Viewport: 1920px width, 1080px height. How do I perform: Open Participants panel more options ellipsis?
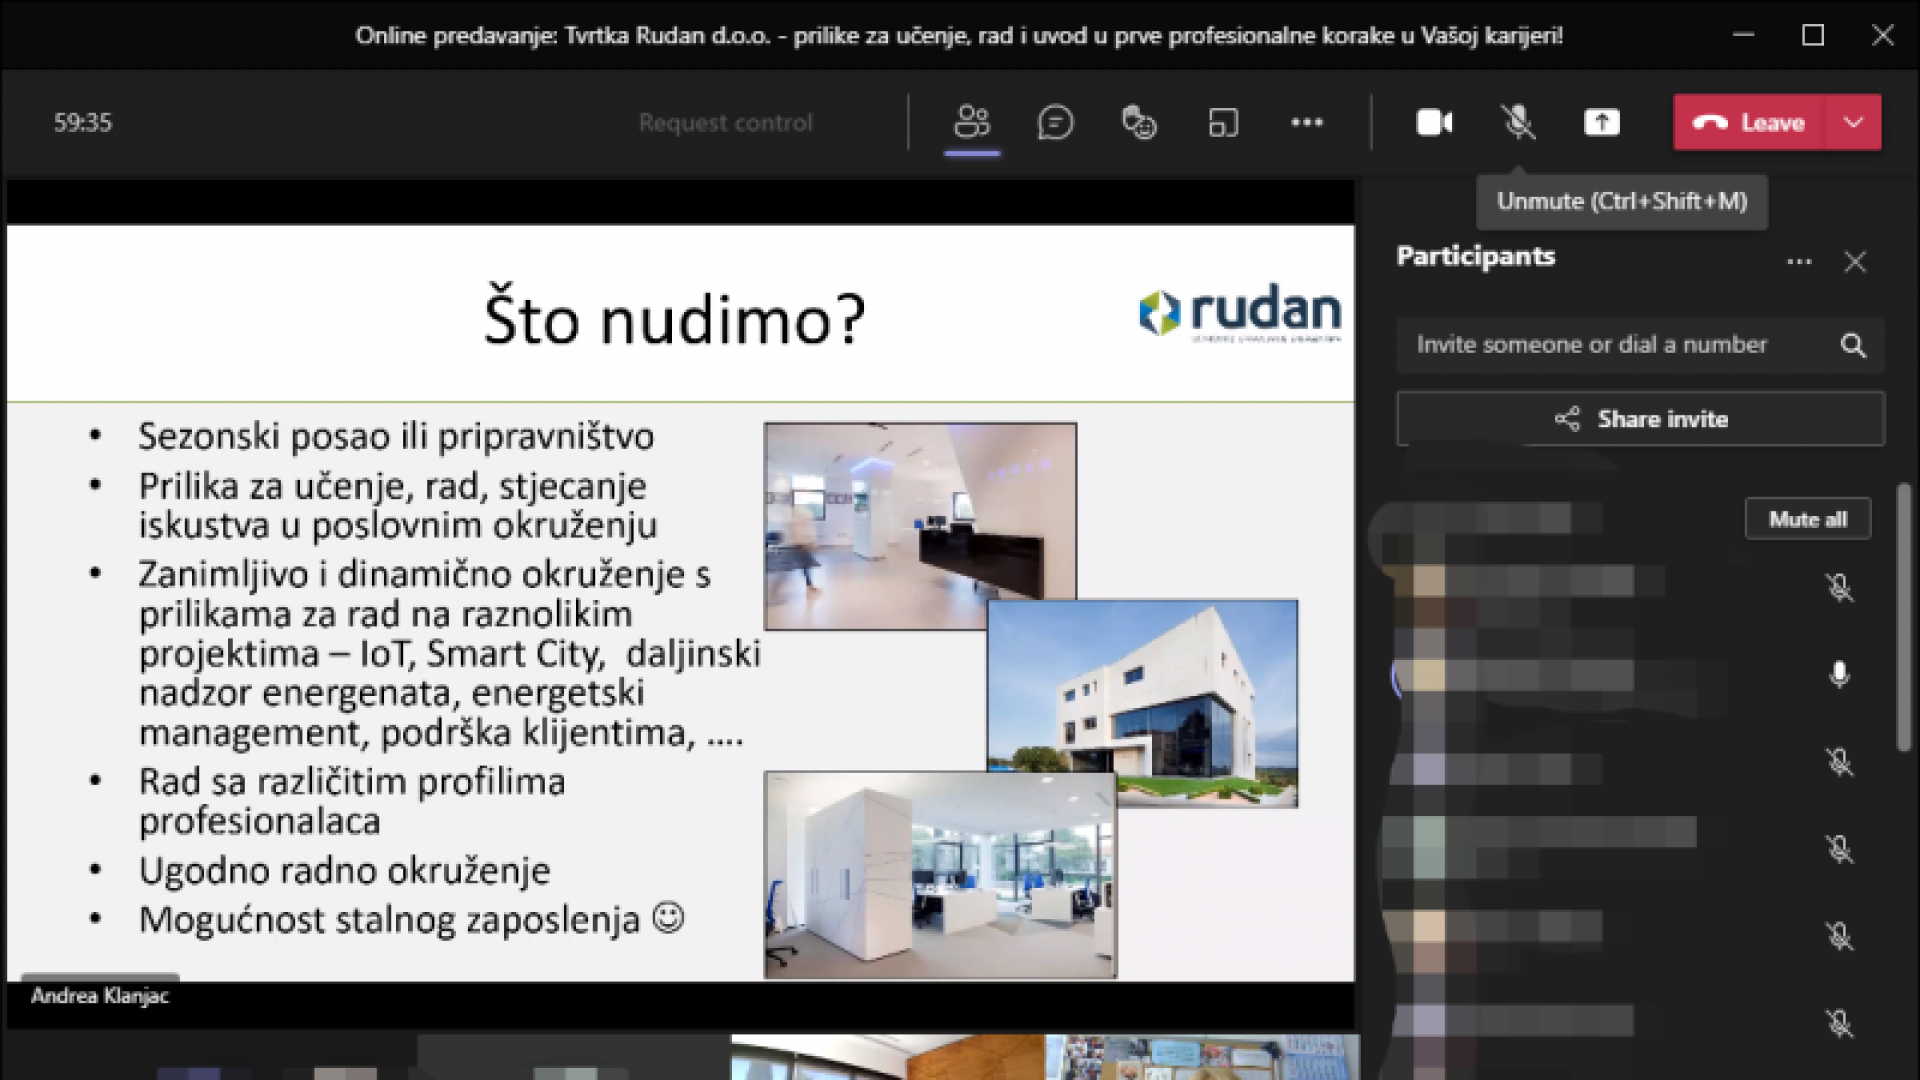[1799, 262]
